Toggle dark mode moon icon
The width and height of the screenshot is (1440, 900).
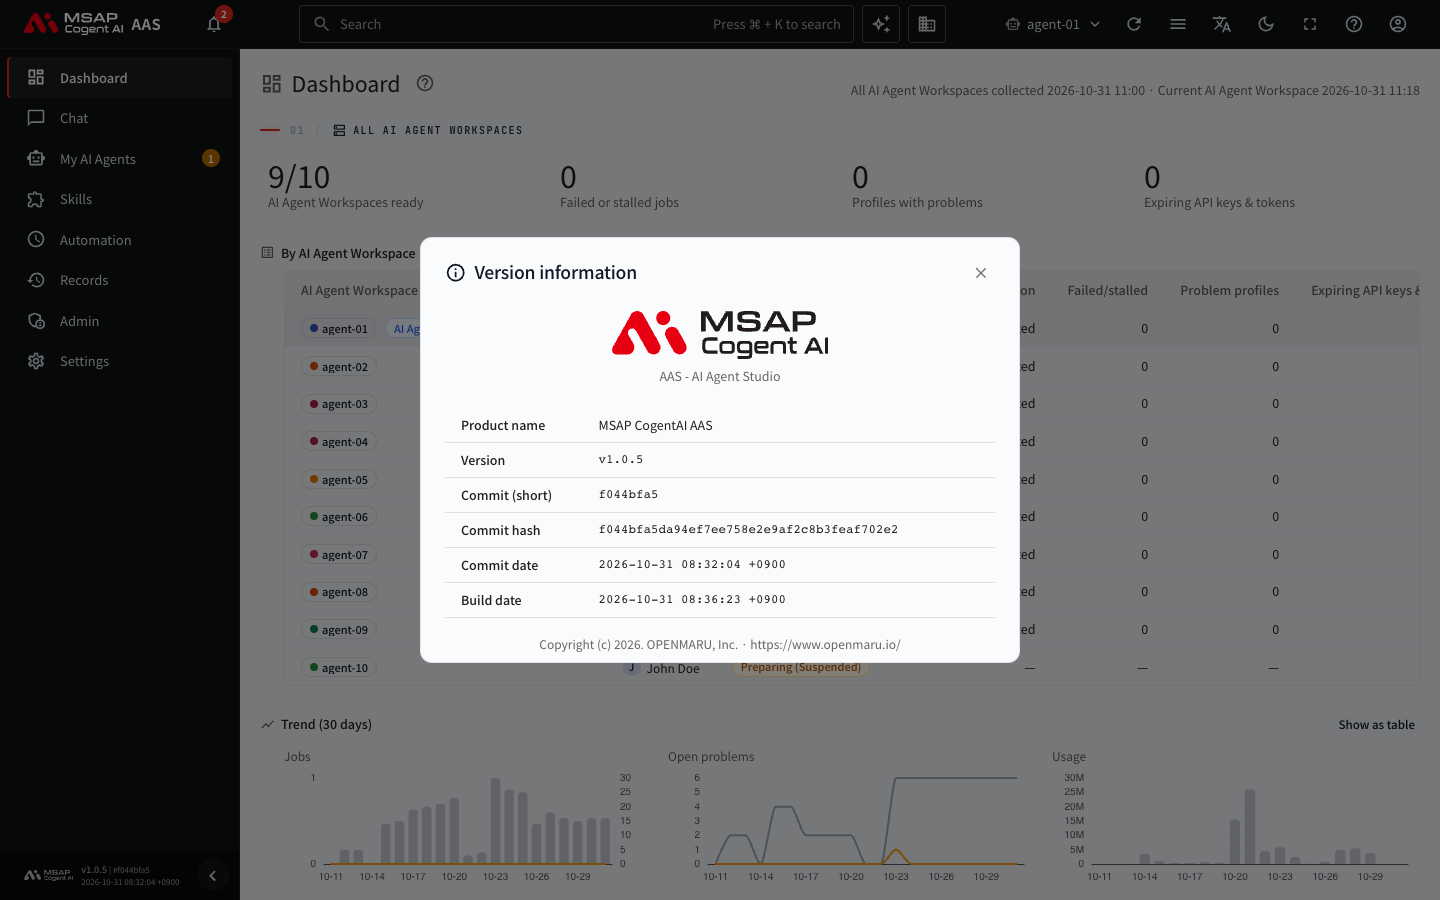(1266, 24)
